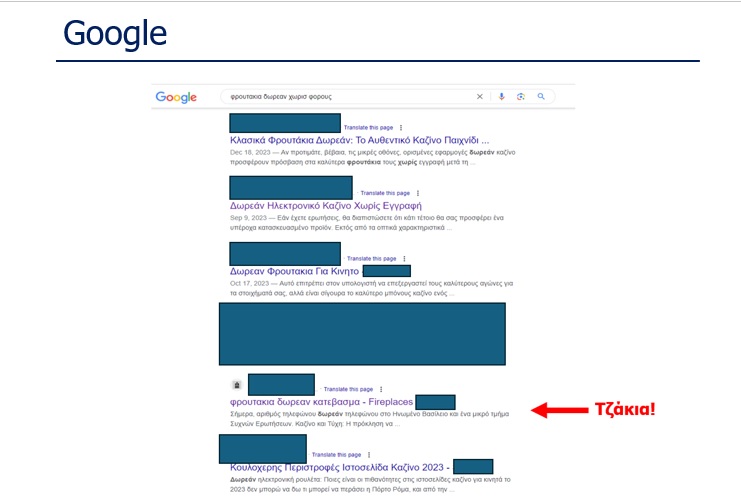Translate this page for Κλασικά Φρουτάκια result

click(x=368, y=128)
